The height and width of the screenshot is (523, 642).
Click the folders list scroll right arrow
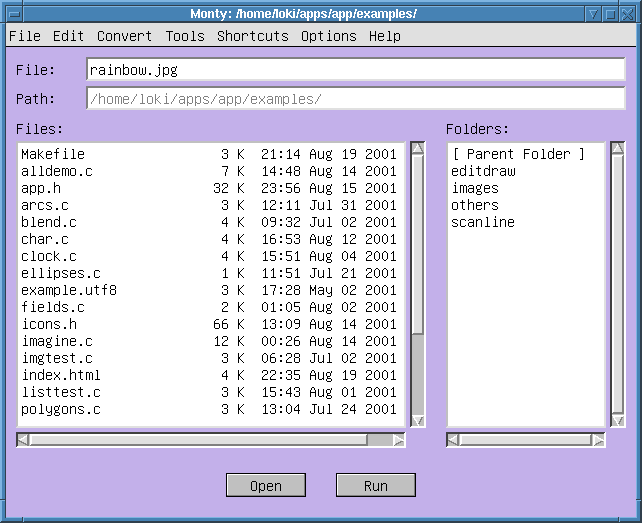tap(598, 440)
